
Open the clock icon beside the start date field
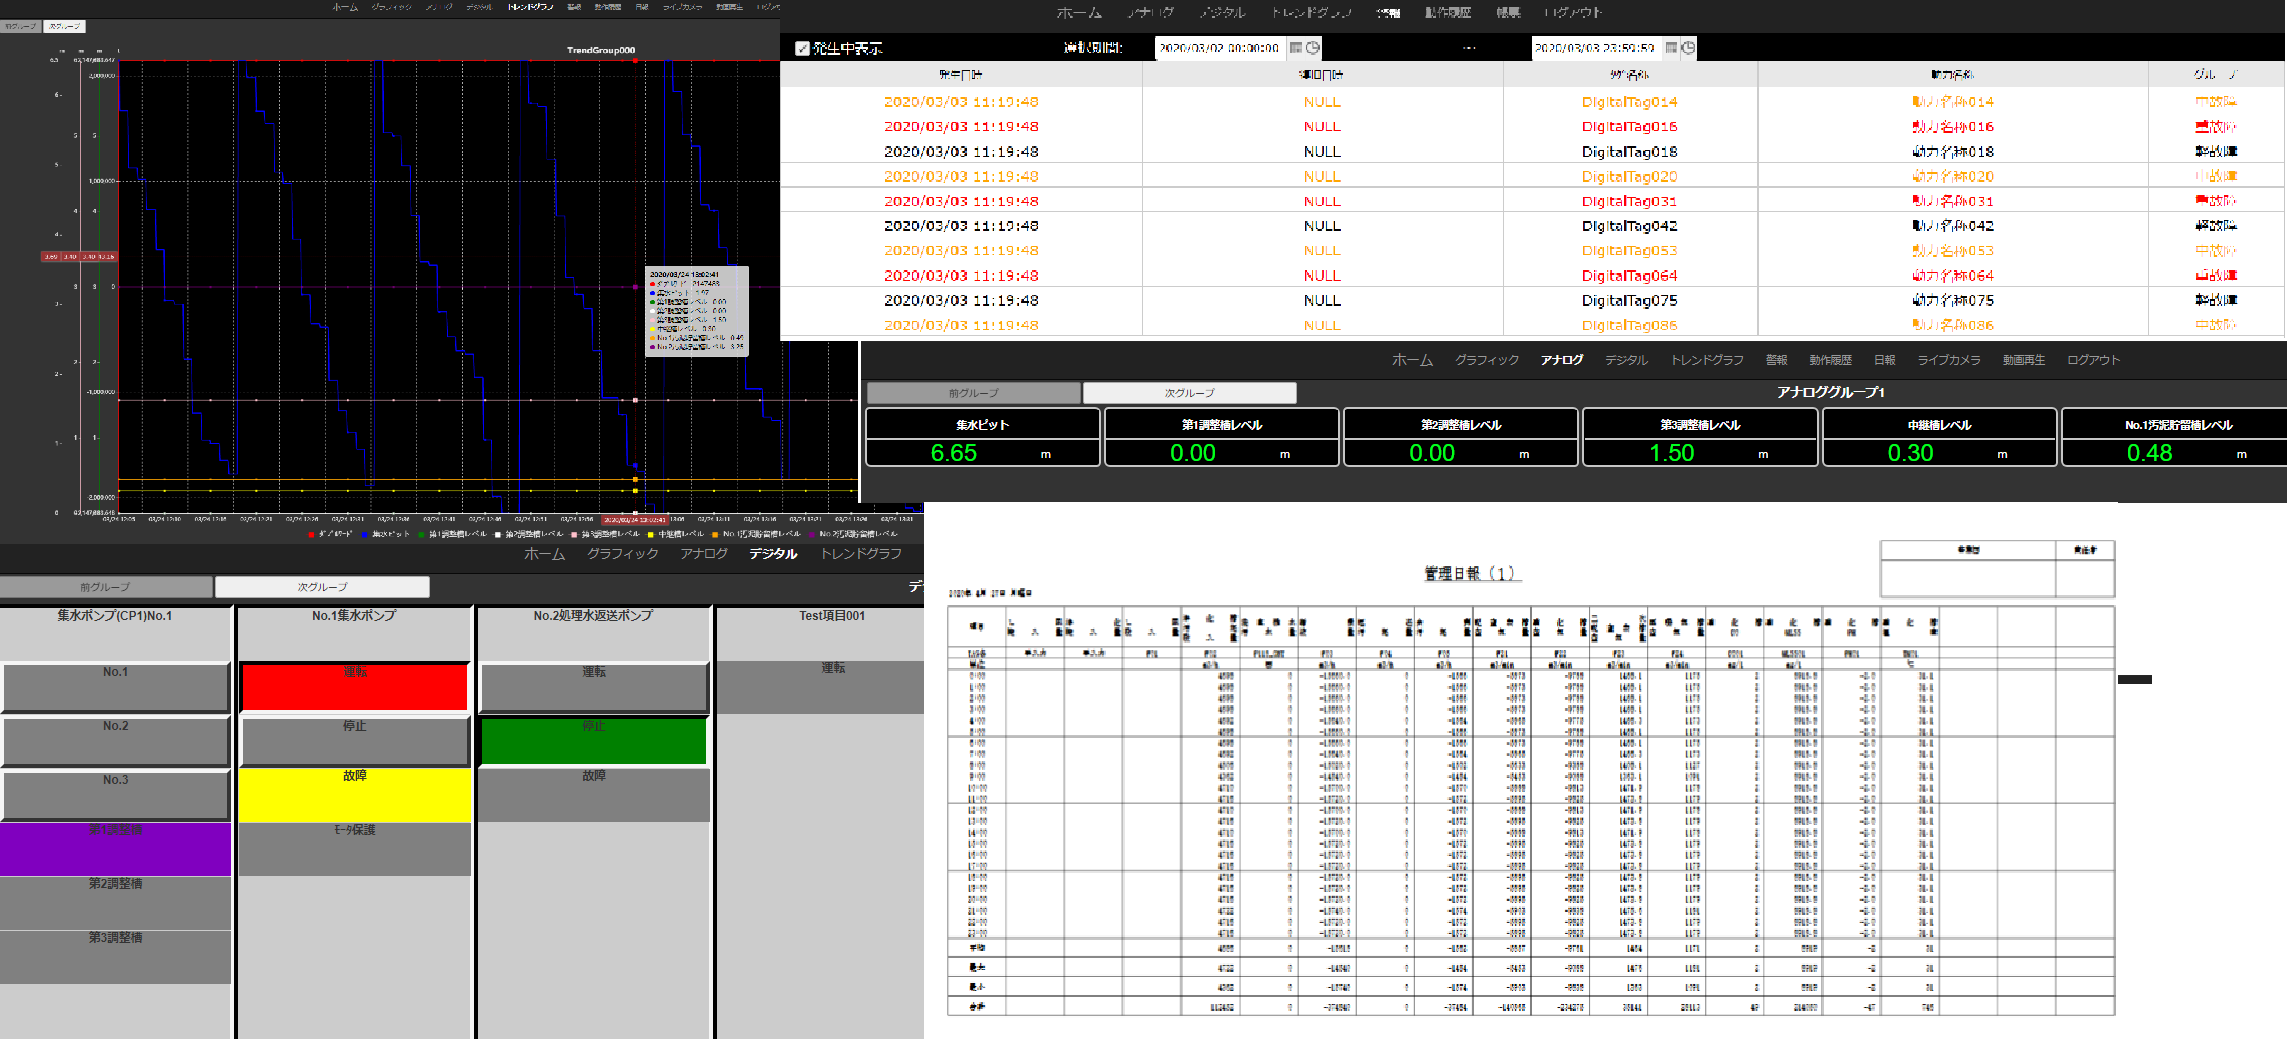click(x=1313, y=47)
